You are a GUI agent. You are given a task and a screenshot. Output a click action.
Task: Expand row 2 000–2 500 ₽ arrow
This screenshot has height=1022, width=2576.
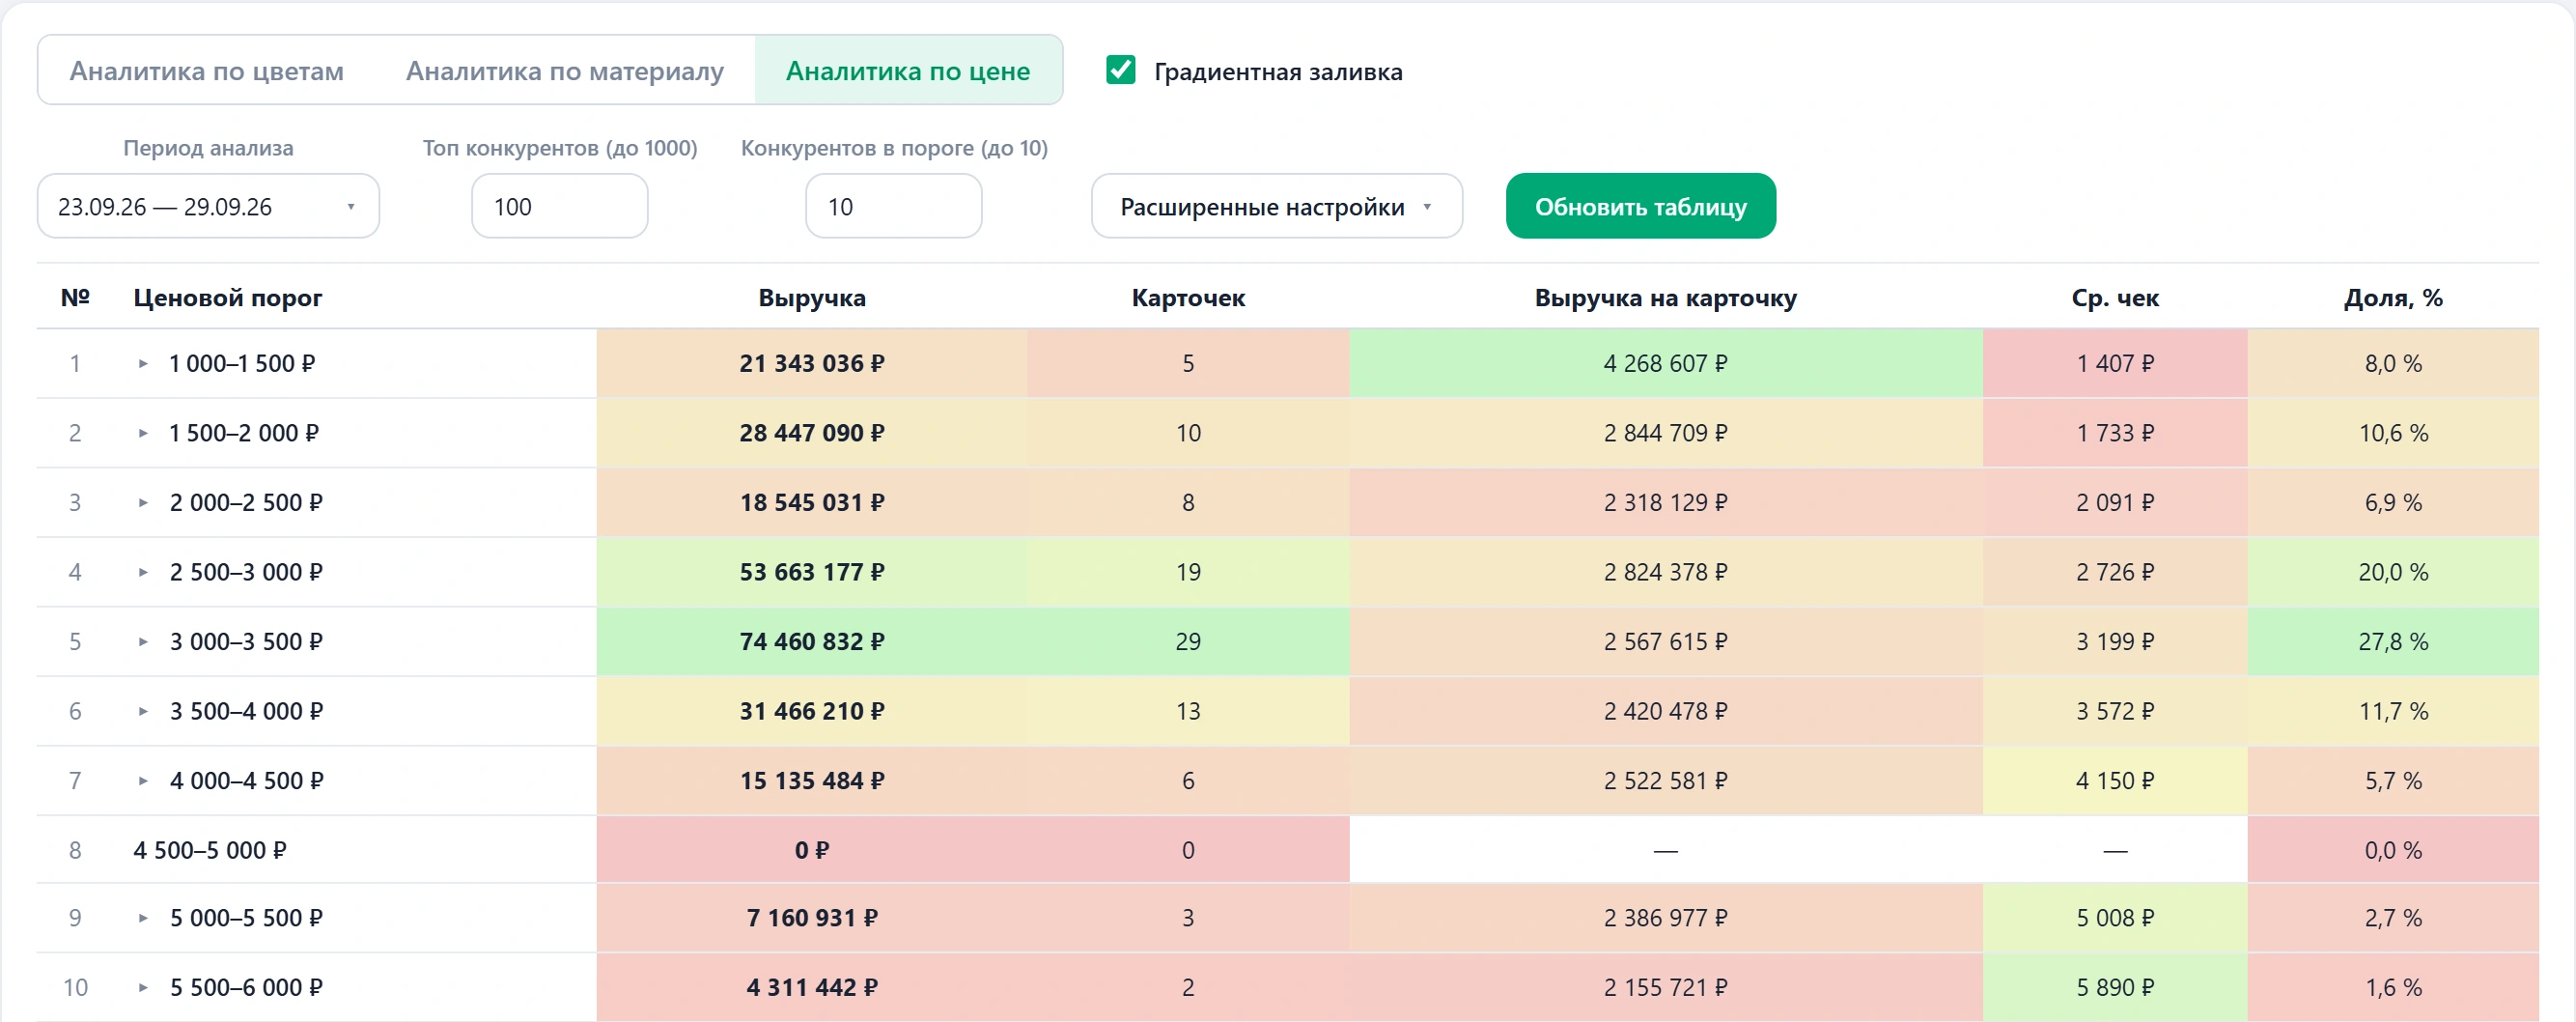(143, 503)
